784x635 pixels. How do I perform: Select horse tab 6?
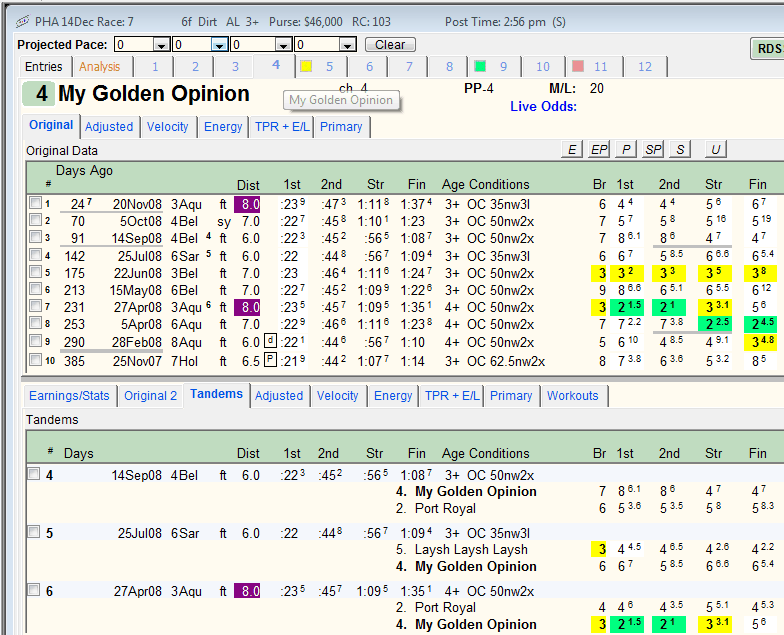tap(370, 66)
